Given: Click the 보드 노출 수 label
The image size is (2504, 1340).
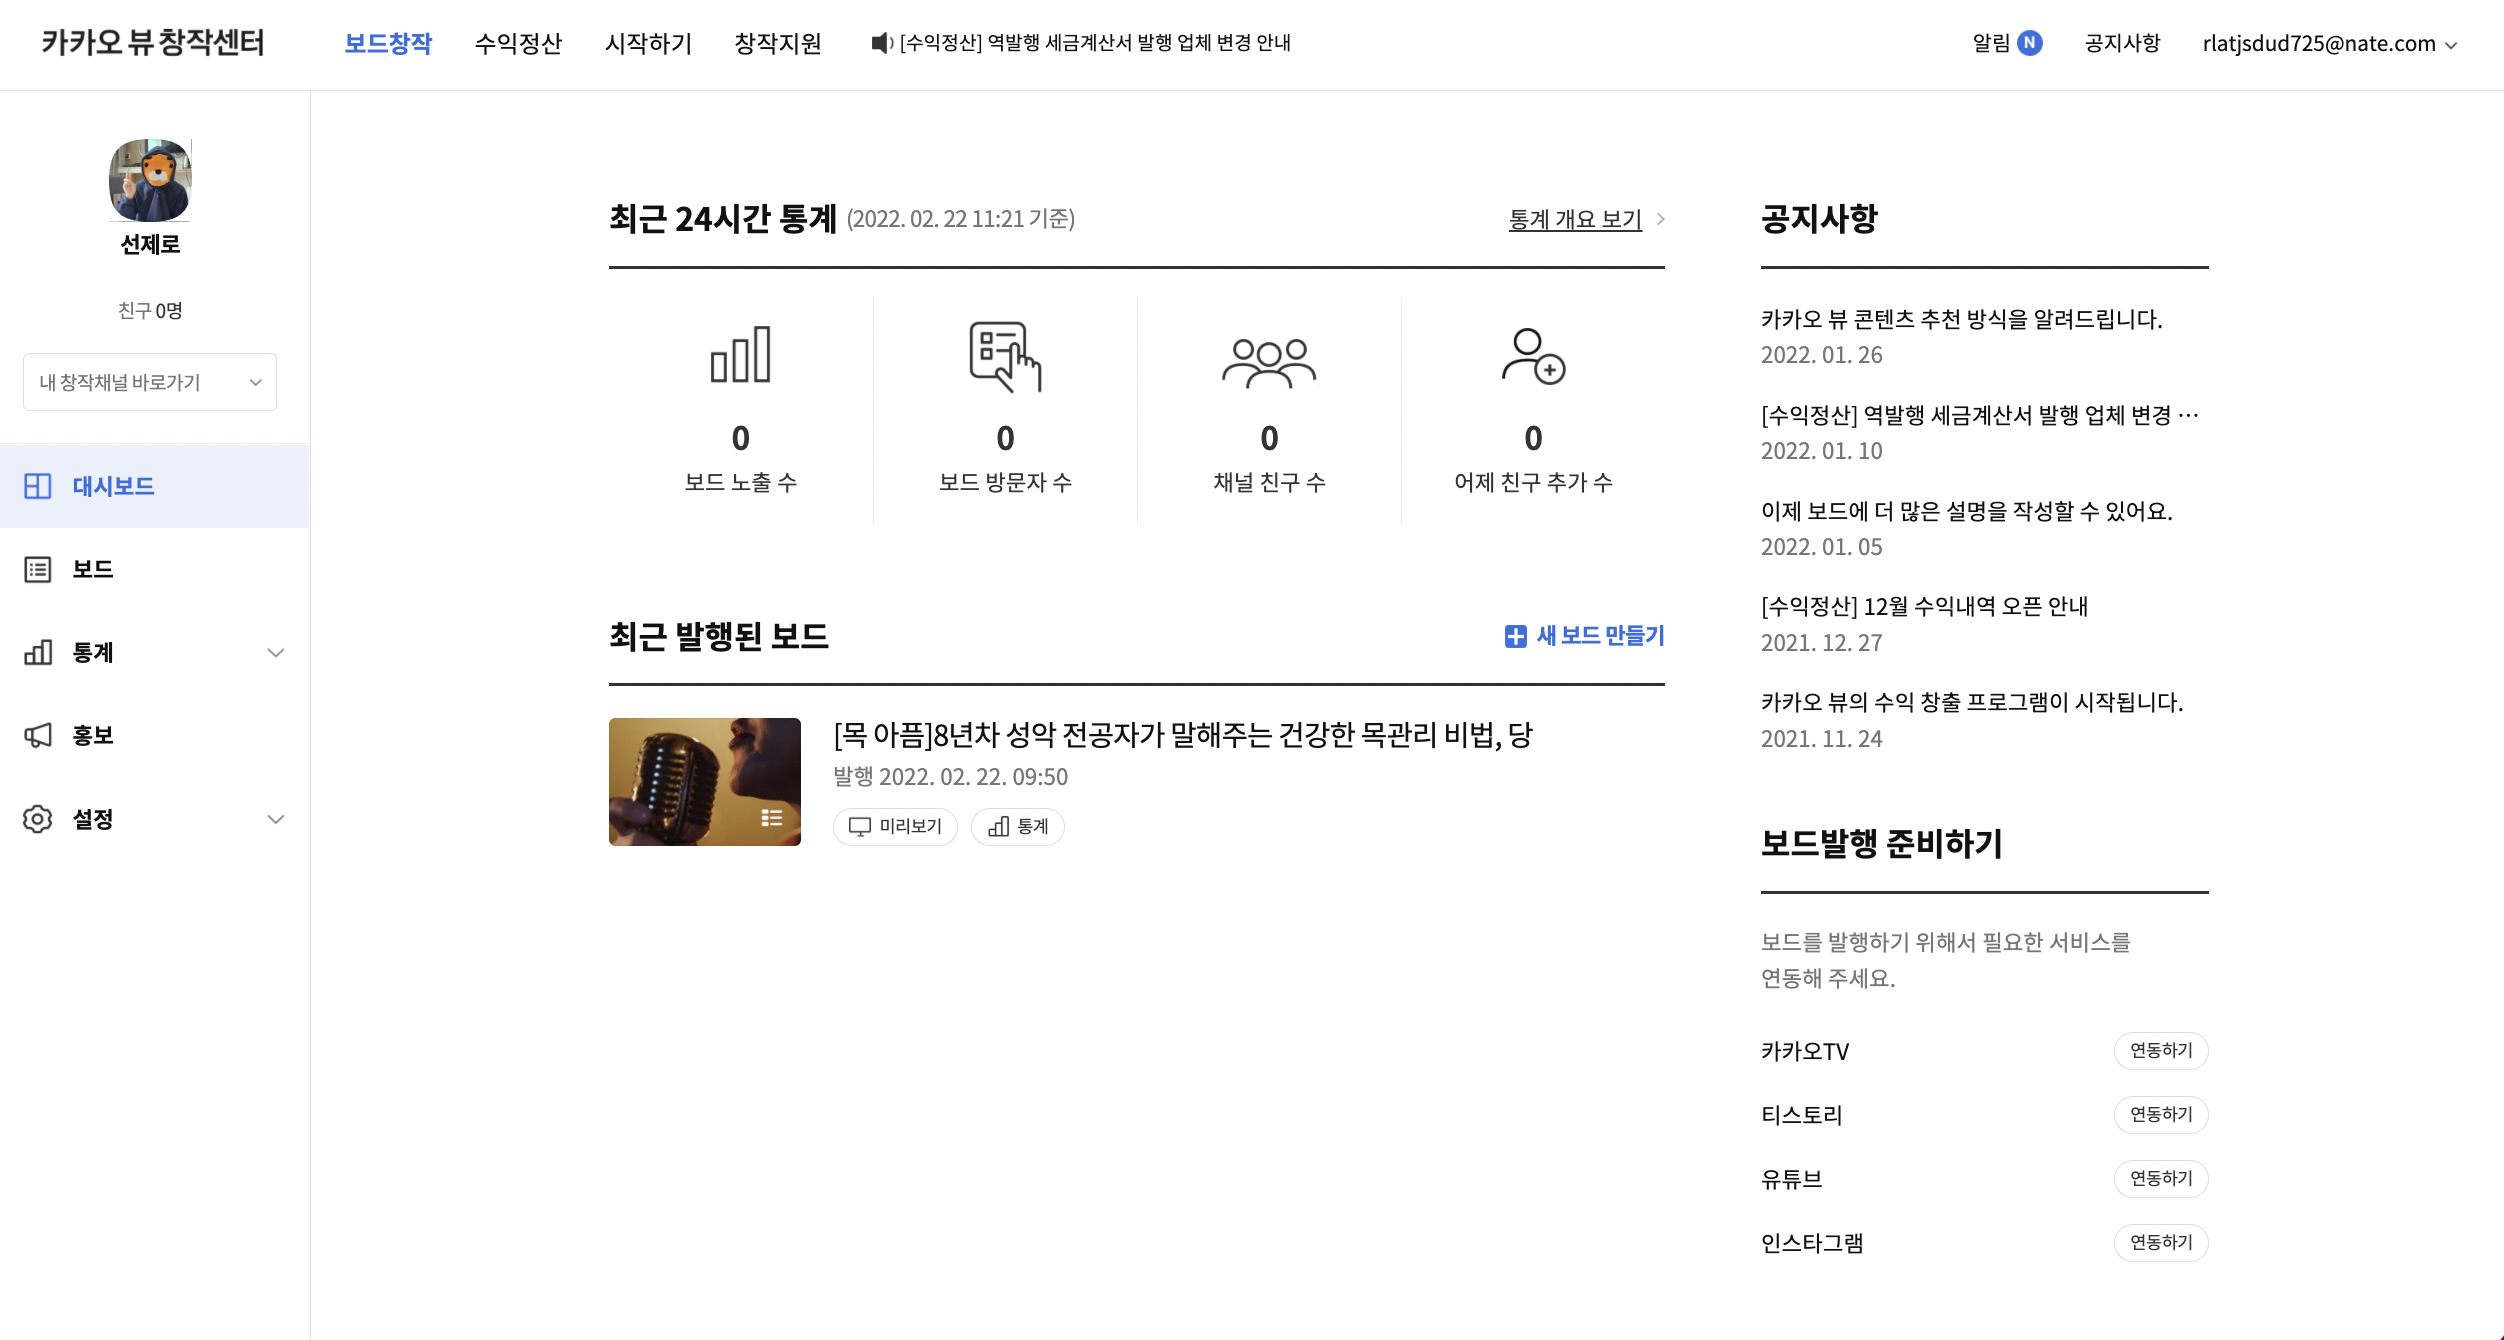Looking at the screenshot, I should pyautogui.click(x=741, y=482).
